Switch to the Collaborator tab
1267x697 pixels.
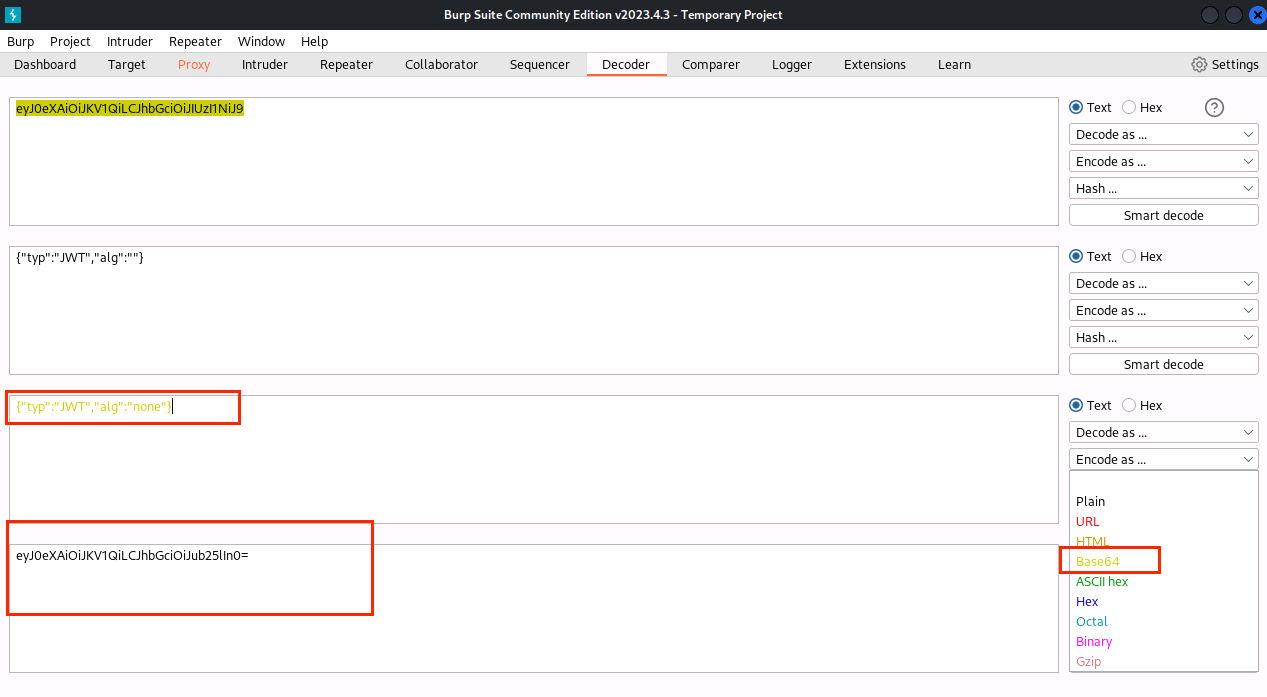(x=441, y=64)
